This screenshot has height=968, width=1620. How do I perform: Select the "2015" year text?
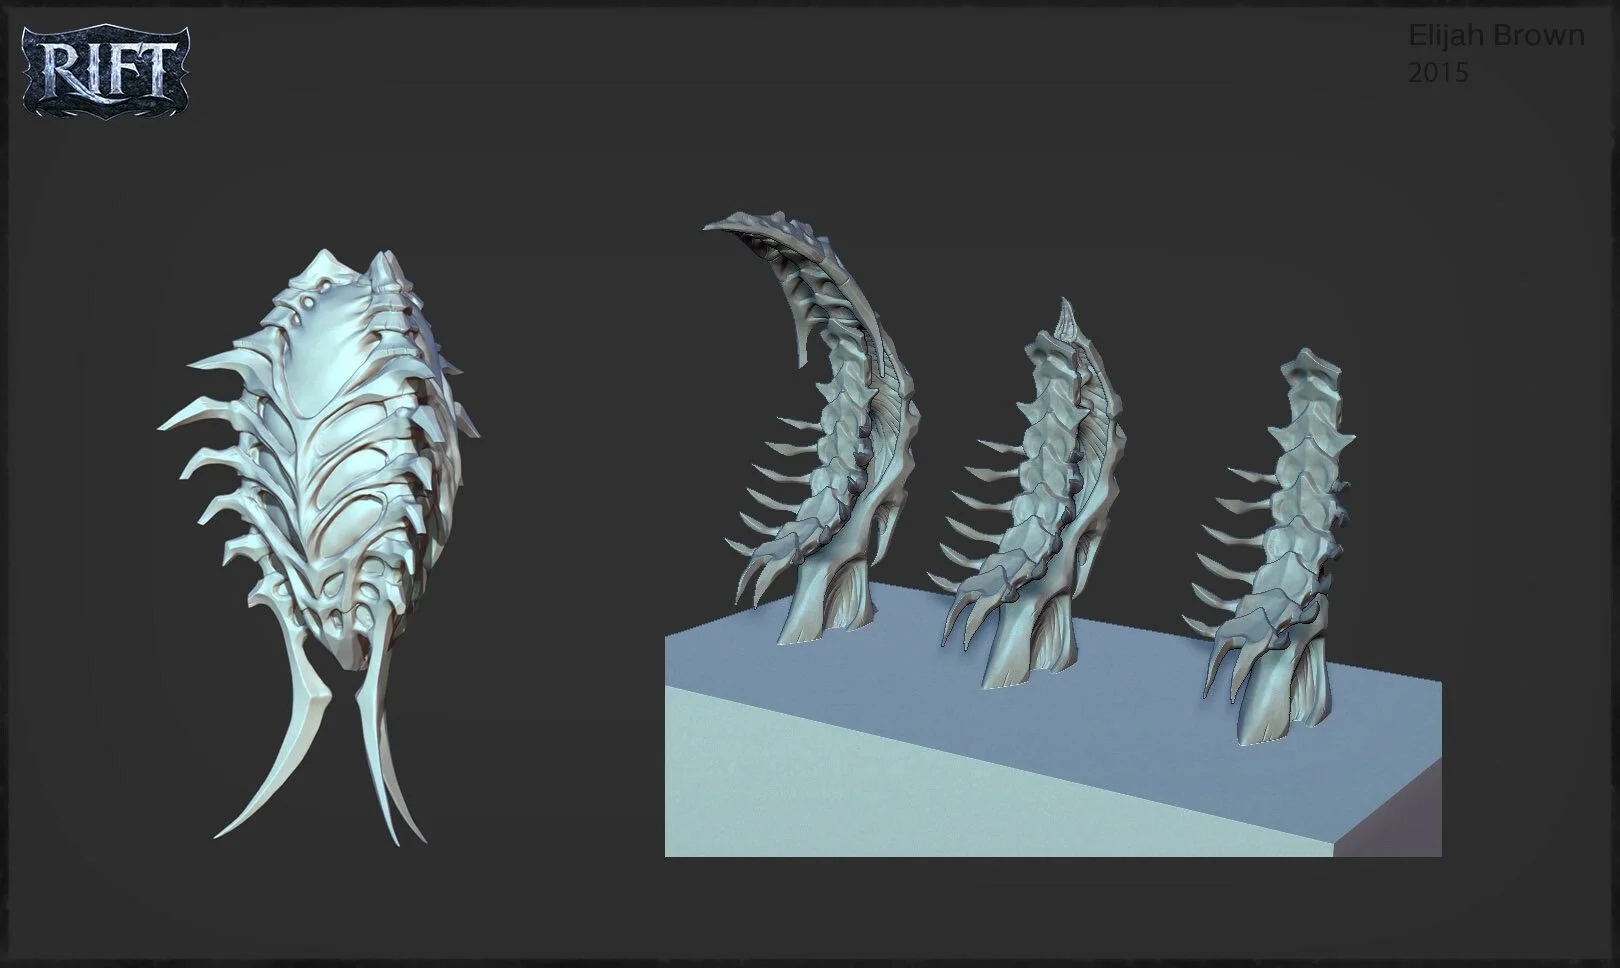1438,73
